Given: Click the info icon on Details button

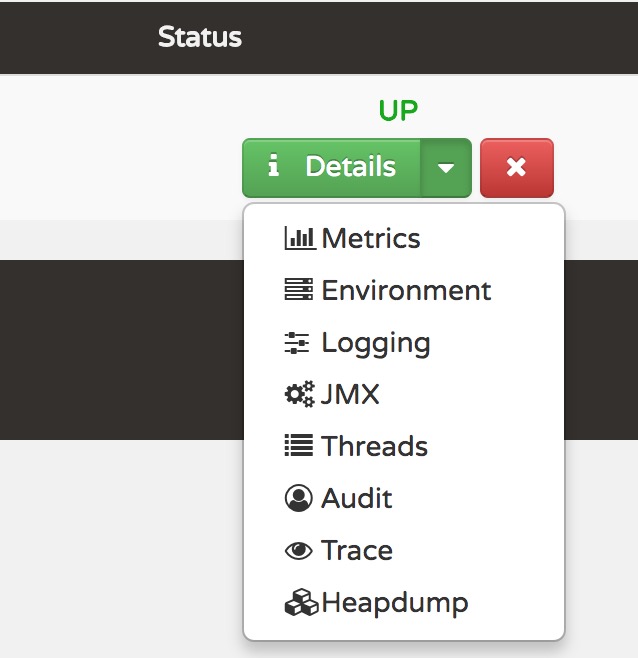Looking at the screenshot, I should click(273, 164).
